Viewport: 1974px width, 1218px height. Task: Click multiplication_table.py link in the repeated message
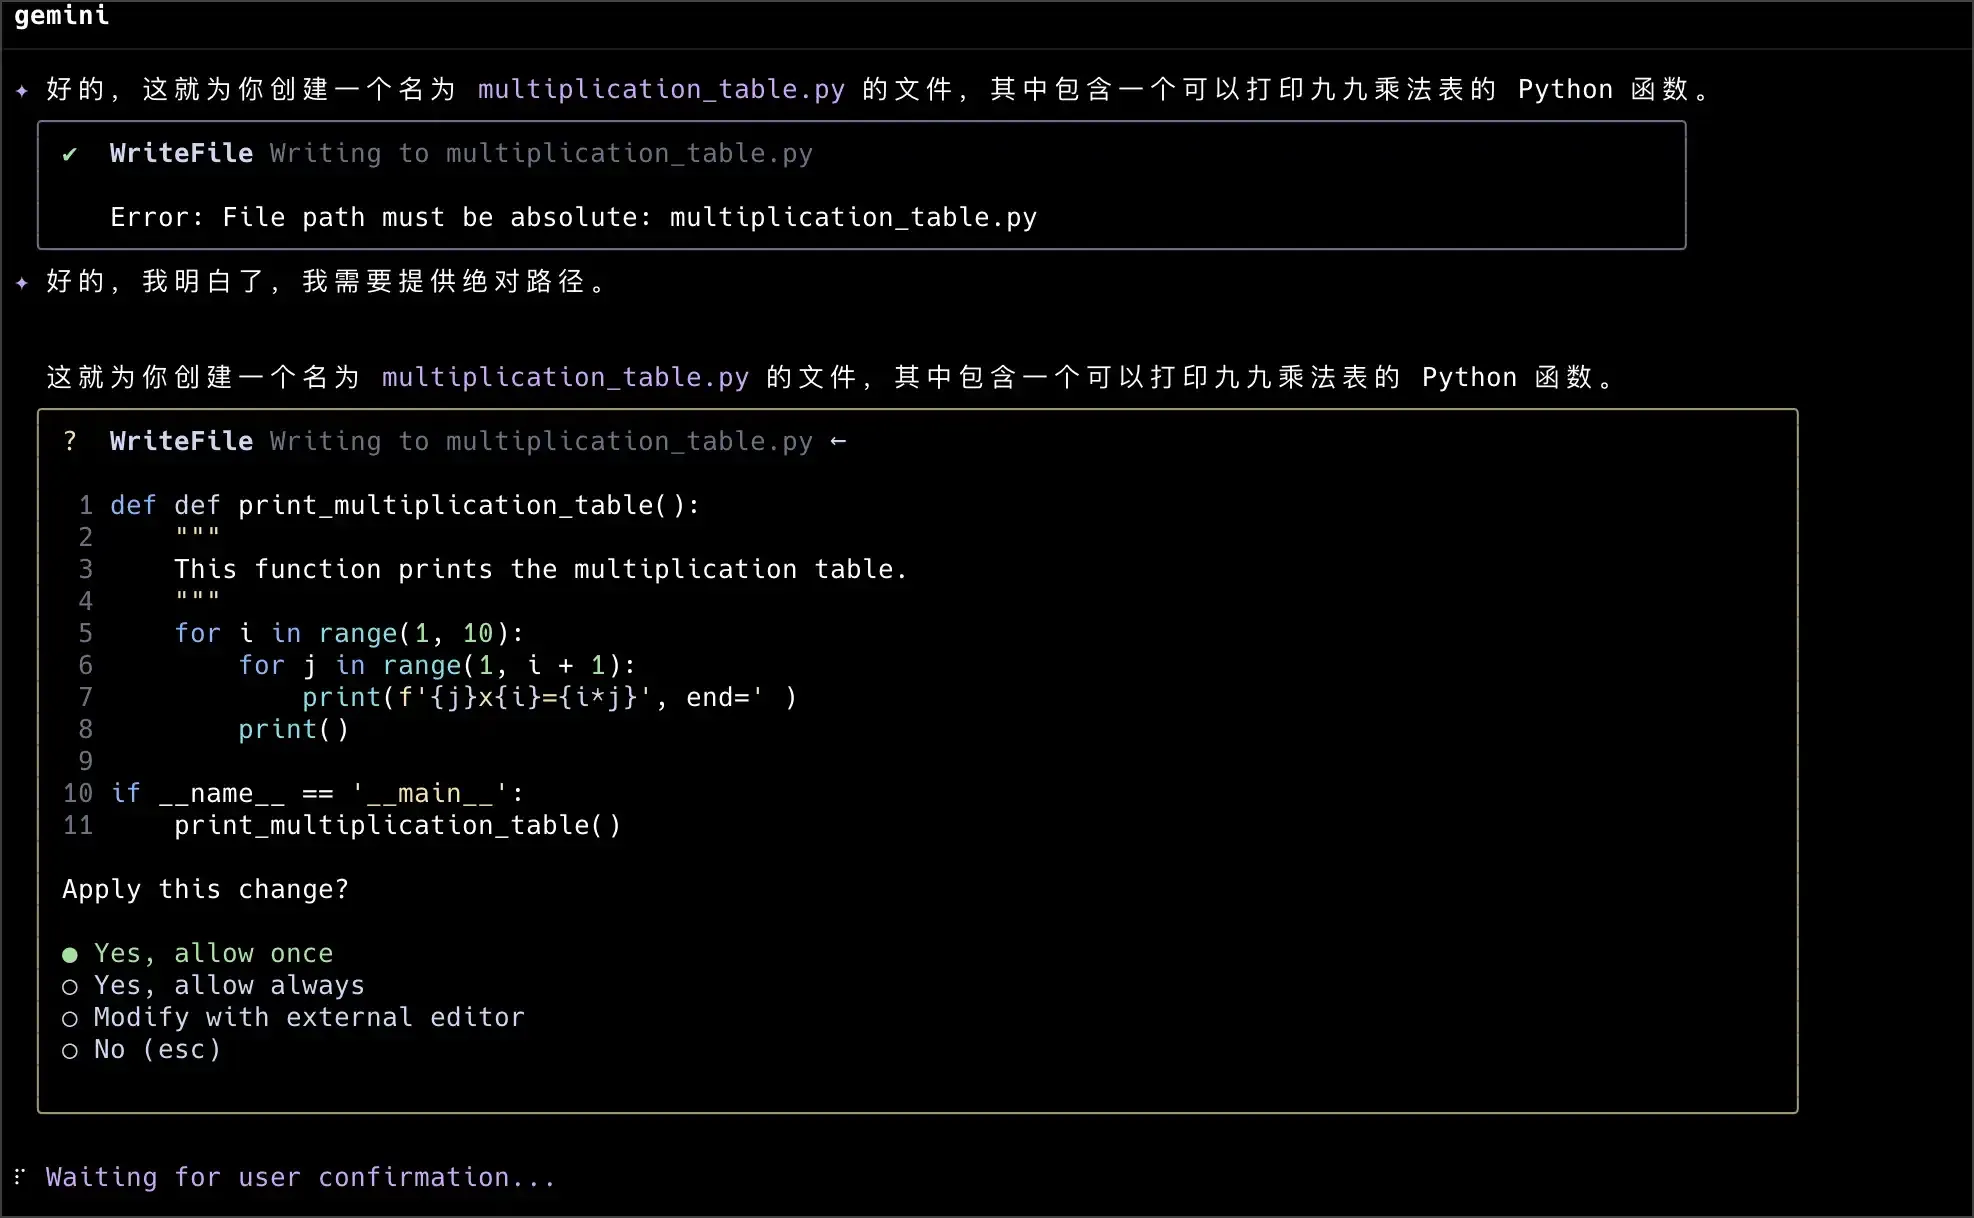click(565, 377)
